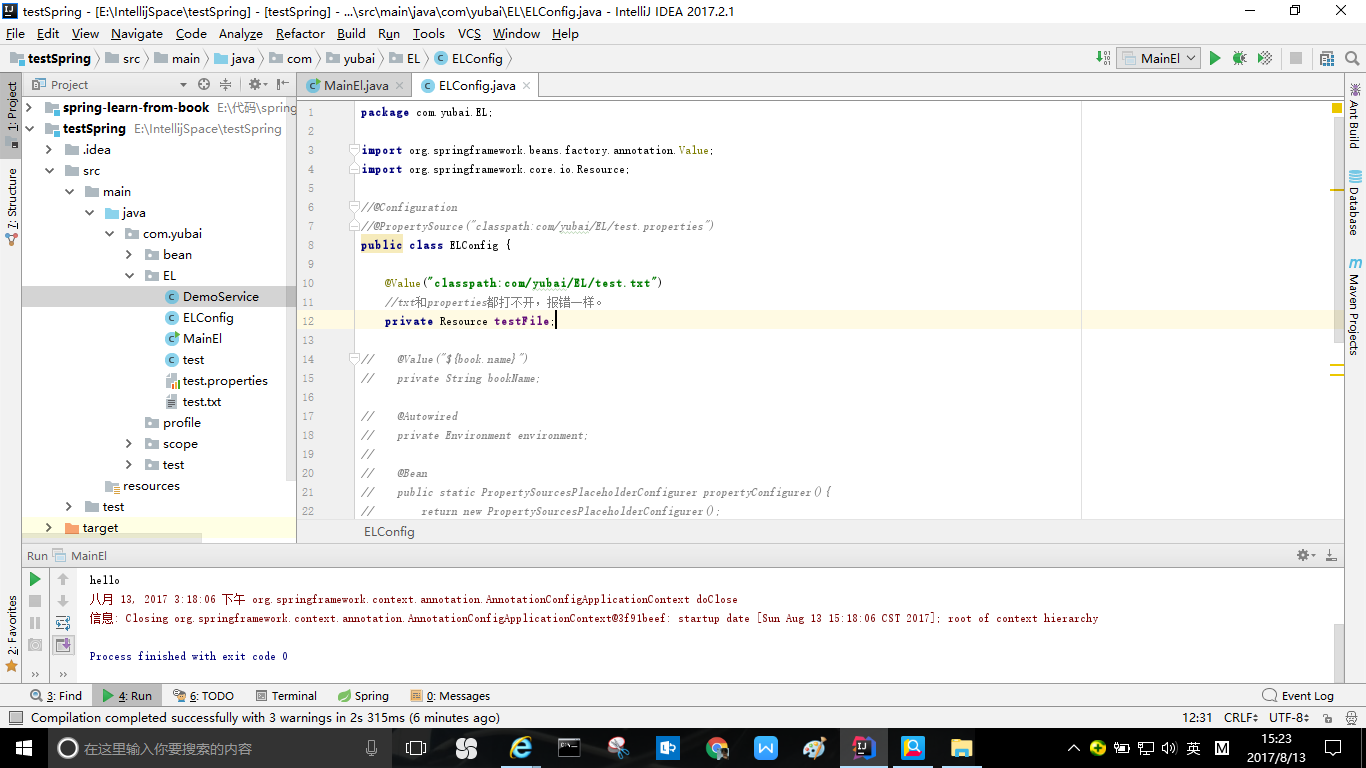
Task: Open the Spring tool window
Action: point(363,696)
